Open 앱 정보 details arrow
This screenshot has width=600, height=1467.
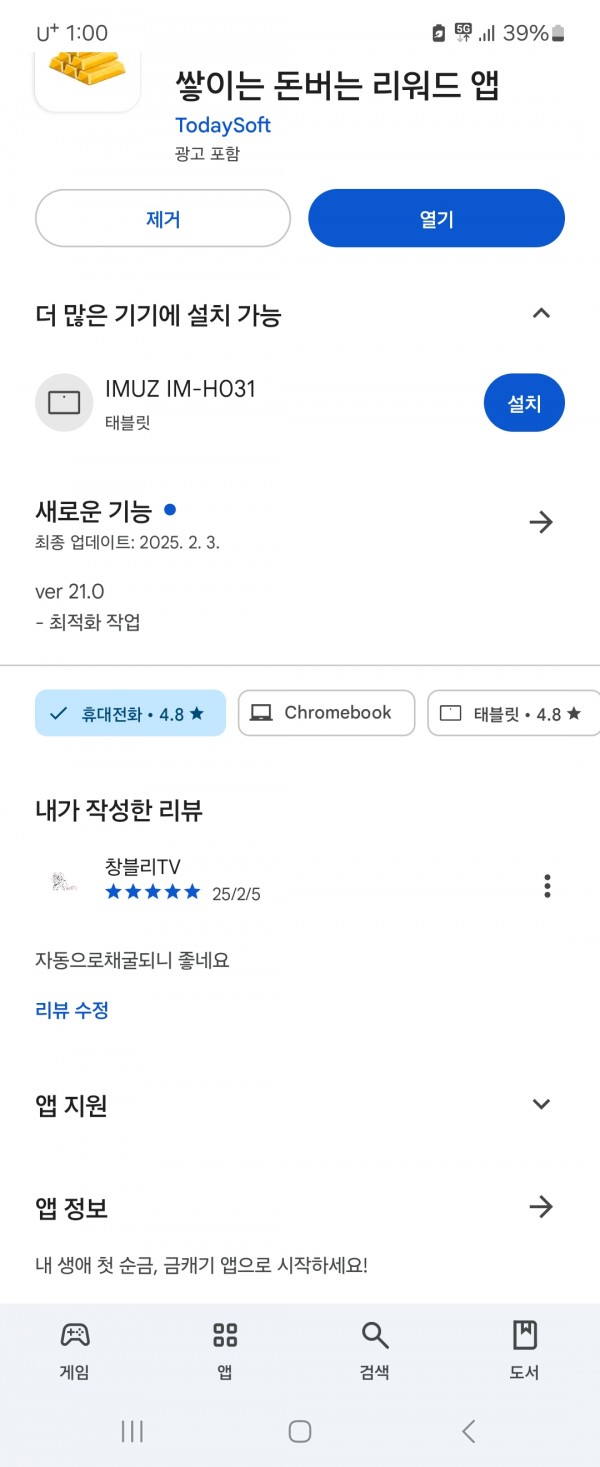pos(541,1207)
